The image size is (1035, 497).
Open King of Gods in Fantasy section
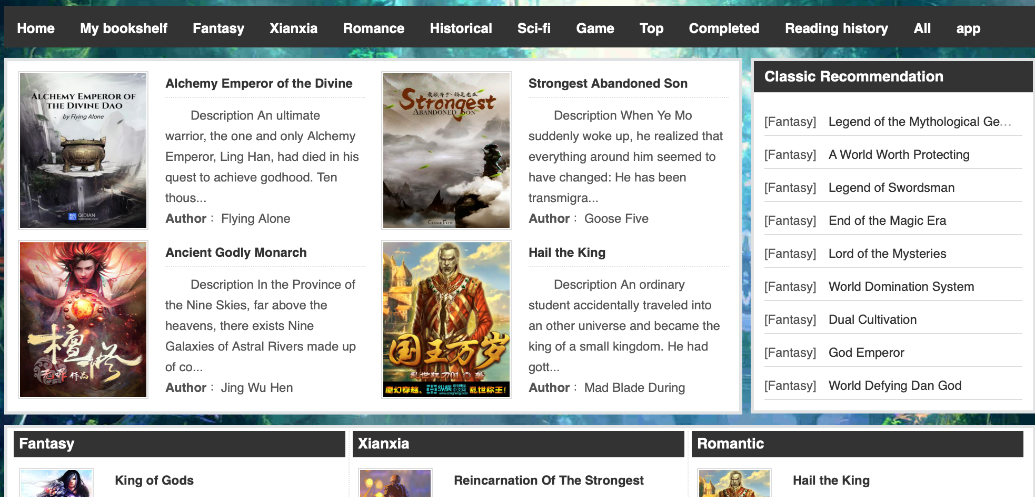[x=154, y=481]
